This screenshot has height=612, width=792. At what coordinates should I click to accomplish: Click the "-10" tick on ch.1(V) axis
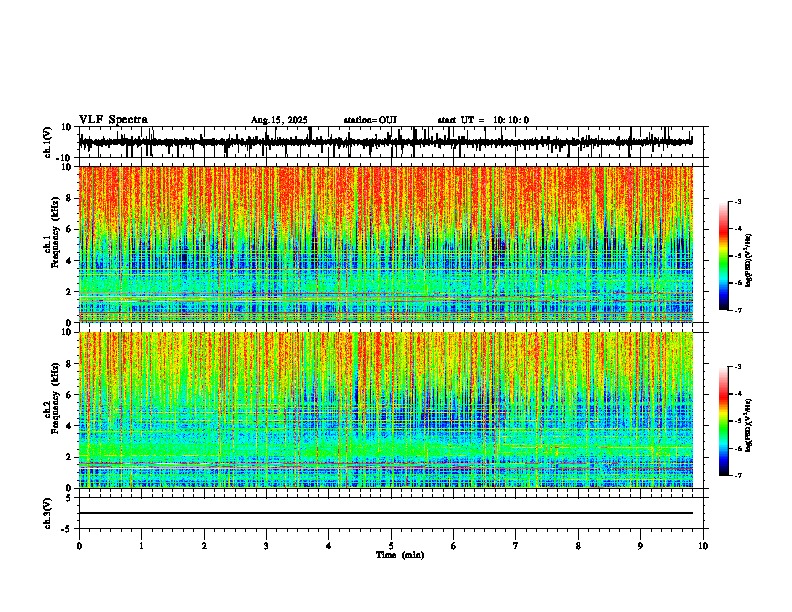65,157
